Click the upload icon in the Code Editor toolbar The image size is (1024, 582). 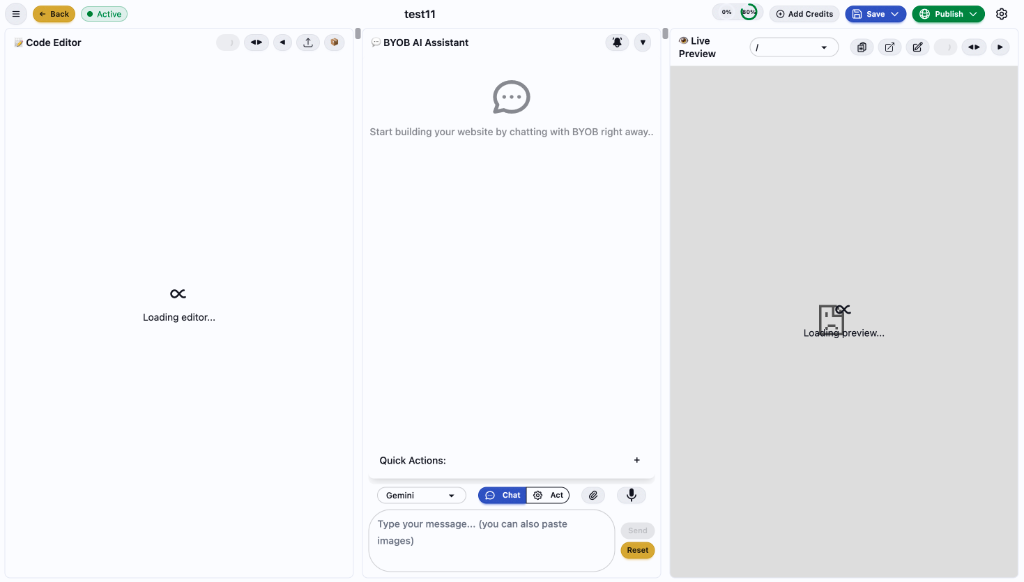307,42
